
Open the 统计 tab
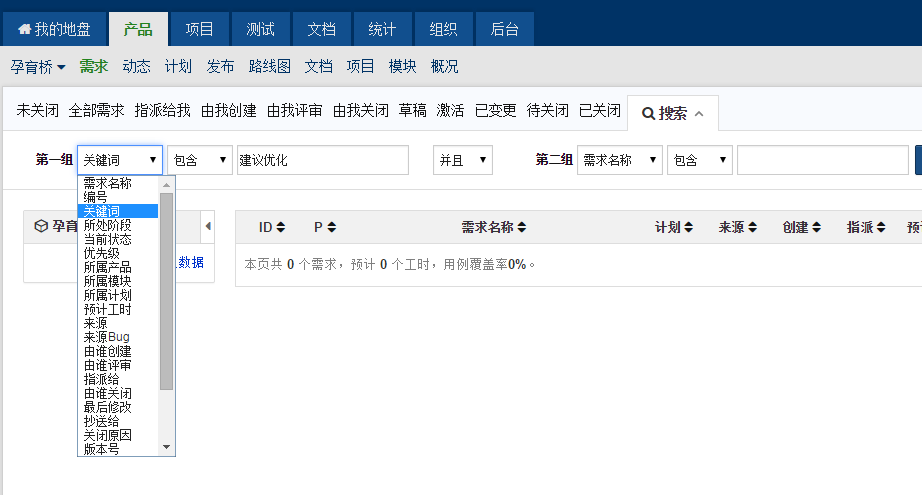click(x=382, y=29)
